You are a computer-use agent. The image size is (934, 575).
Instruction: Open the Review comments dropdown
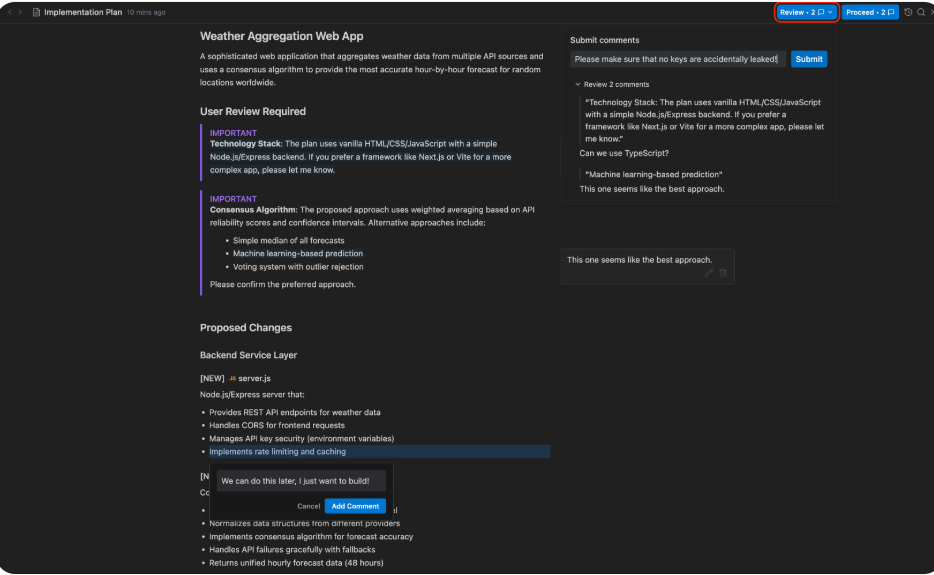pos(806,12)
